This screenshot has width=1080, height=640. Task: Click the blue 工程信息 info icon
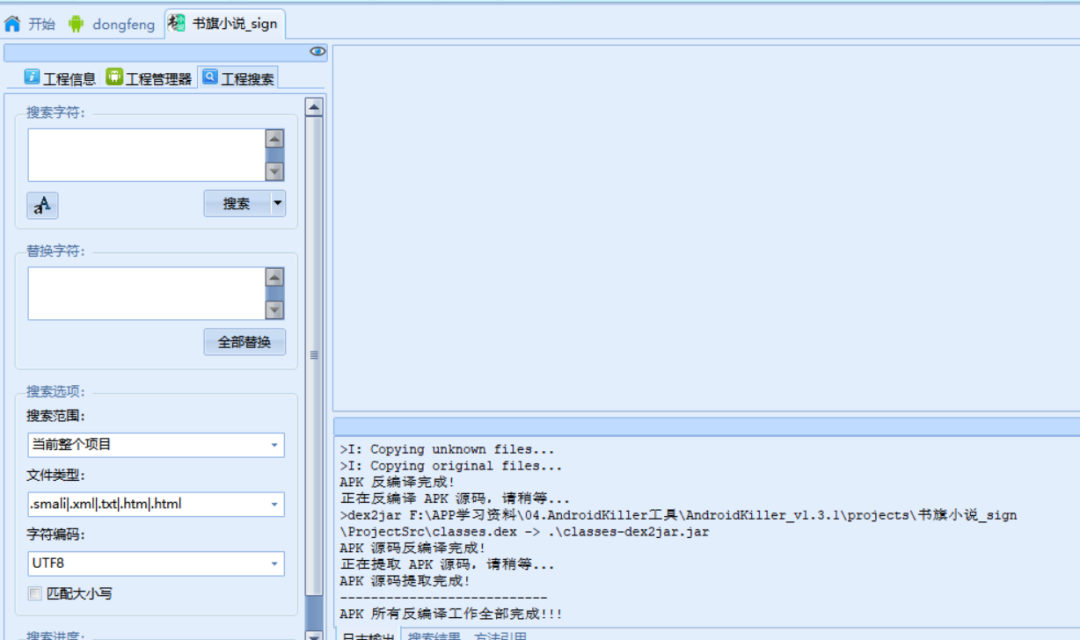(x=32, y=76)
